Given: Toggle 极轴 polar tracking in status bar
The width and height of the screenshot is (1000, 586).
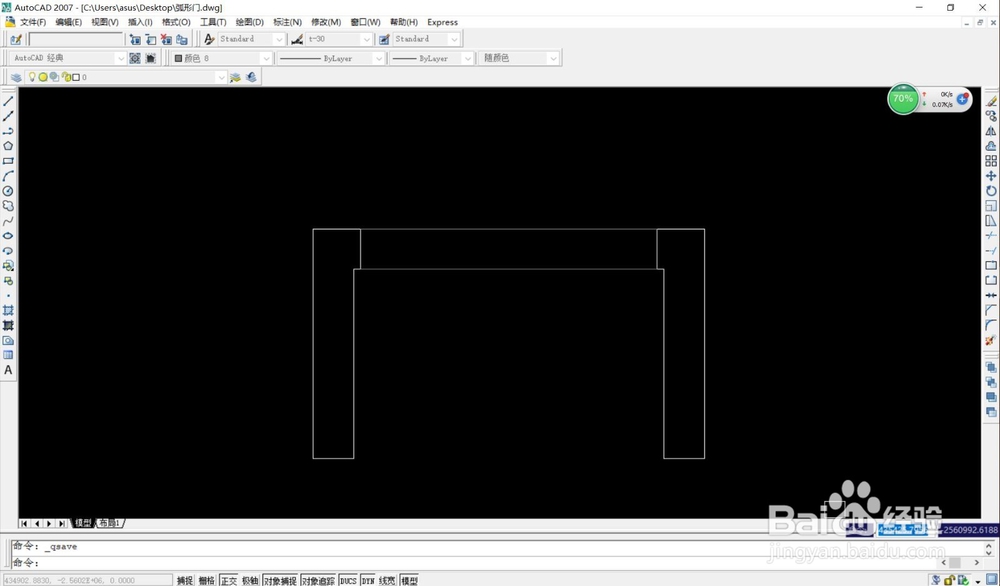Looking at the screenshot, I should click(x=250, y=580).
